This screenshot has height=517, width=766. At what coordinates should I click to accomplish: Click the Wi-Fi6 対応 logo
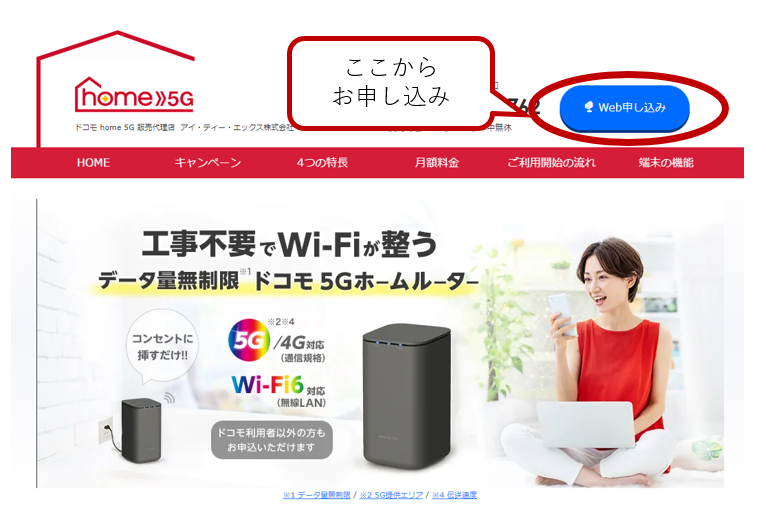pyautogui.click(x=278, y=386)
